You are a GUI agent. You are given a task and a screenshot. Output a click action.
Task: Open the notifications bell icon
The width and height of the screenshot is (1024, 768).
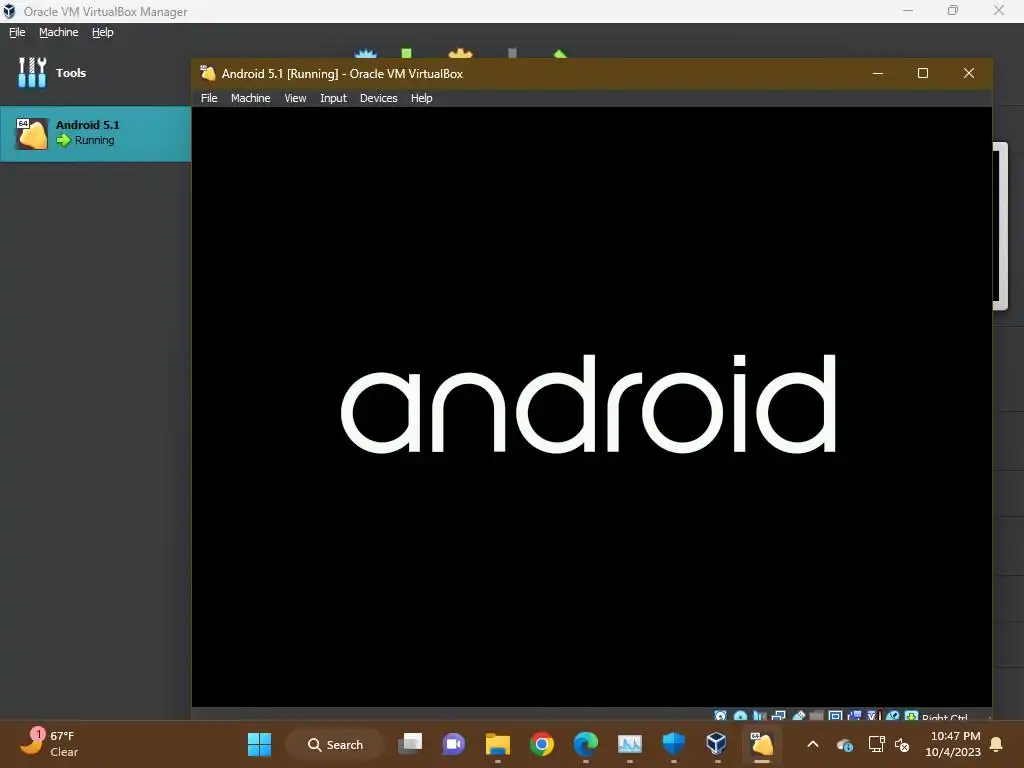[x=997, y=744]
